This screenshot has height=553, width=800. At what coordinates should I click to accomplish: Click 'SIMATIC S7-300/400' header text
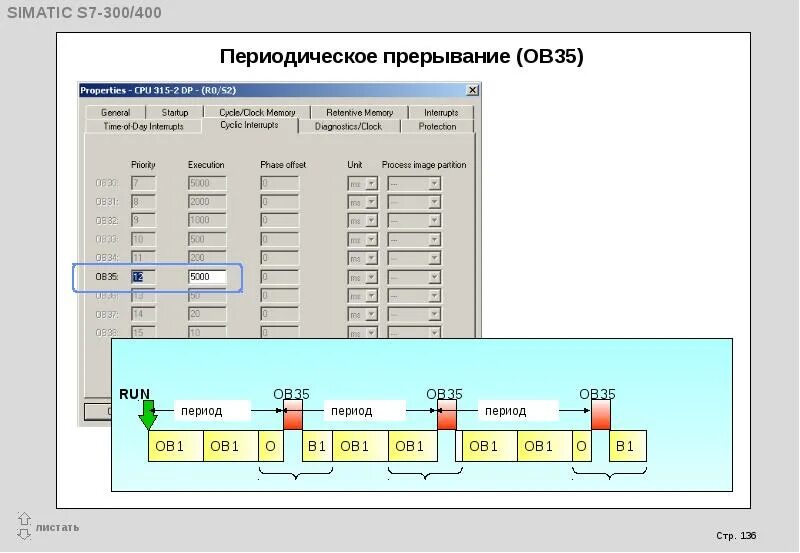pyautogui.click(x=84, y=13)
